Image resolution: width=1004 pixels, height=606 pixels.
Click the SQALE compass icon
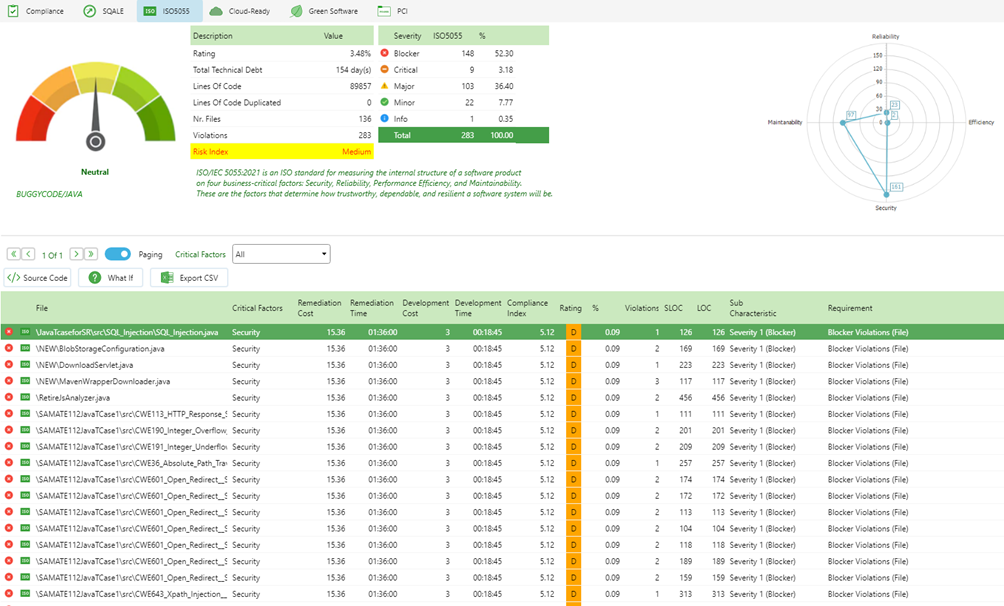90,13
